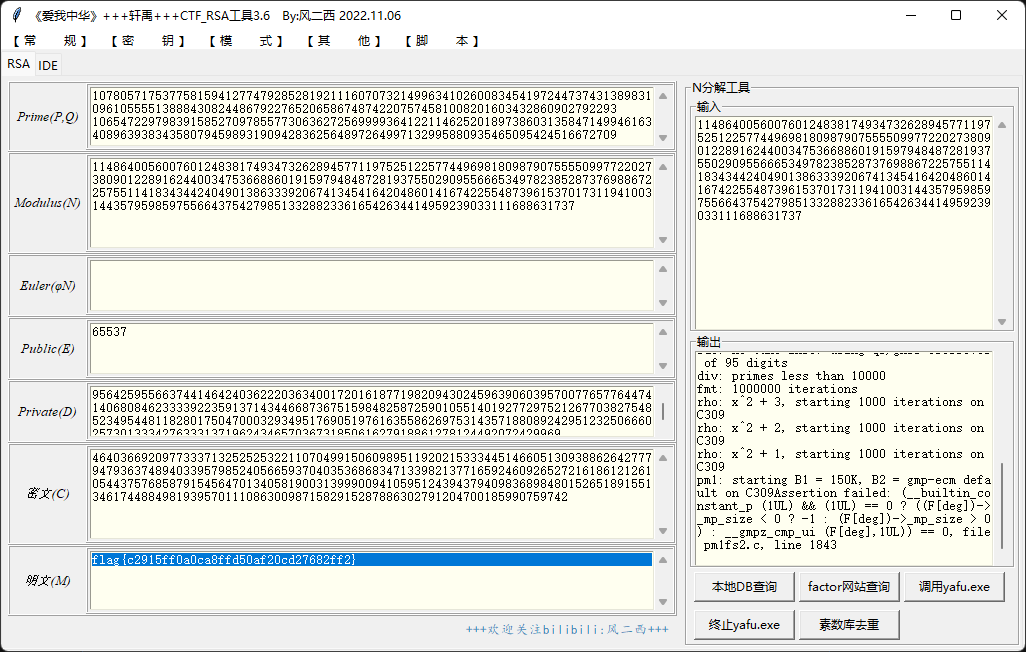
Task: Click 密文(C) field scroll-up arrow
Action: pyautogui.click(x=663, y=458)
